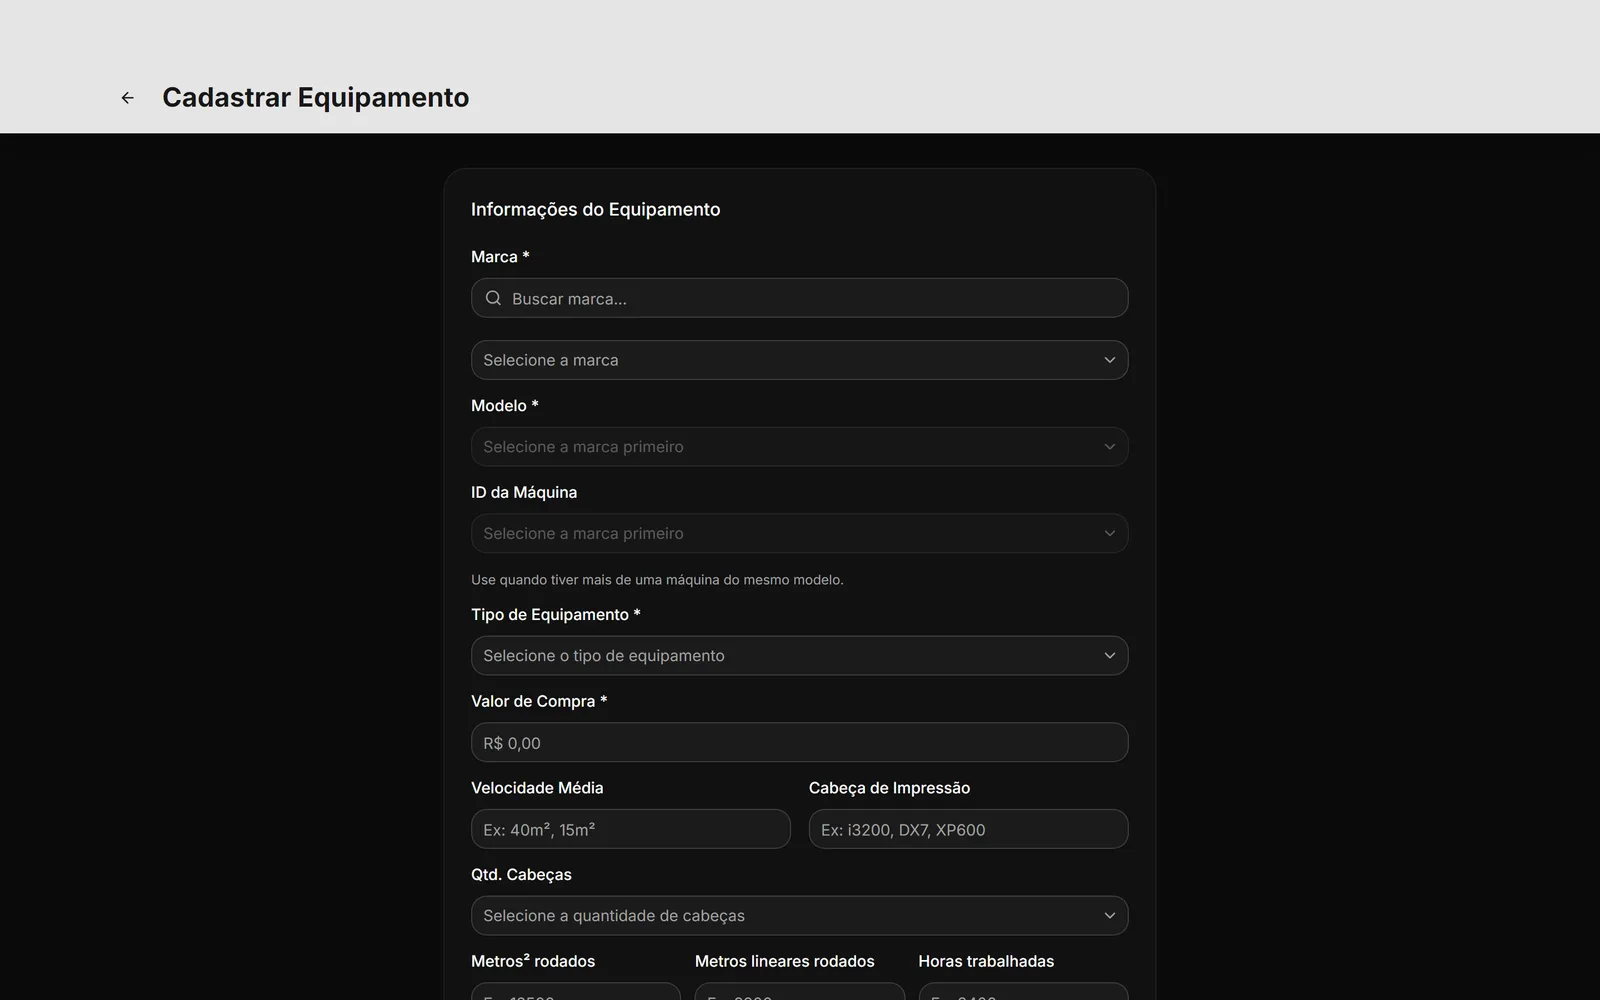Click the Cadastrar Equipamento page title
This screenshot has width=1600, height=1000.
315,98
